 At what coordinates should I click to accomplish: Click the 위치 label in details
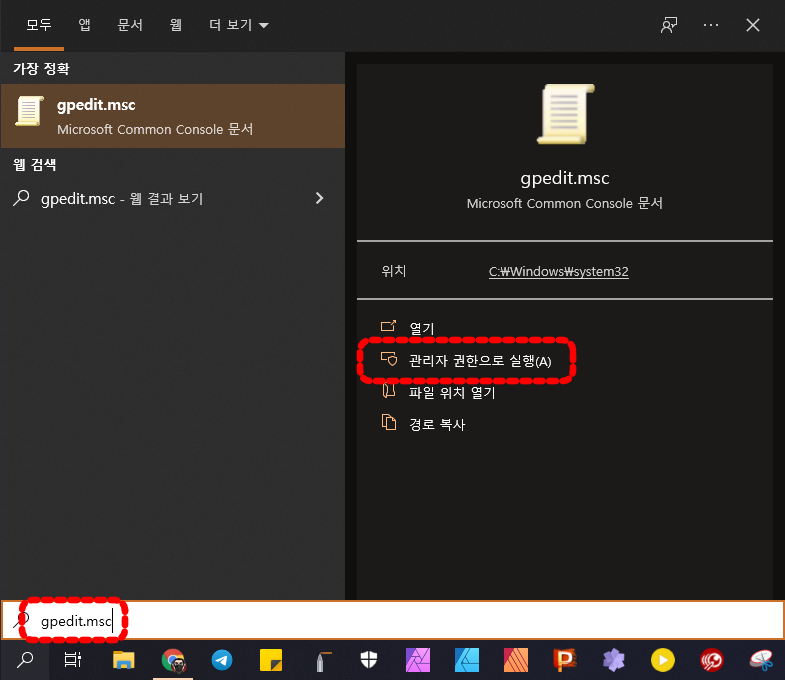(394, 271)
